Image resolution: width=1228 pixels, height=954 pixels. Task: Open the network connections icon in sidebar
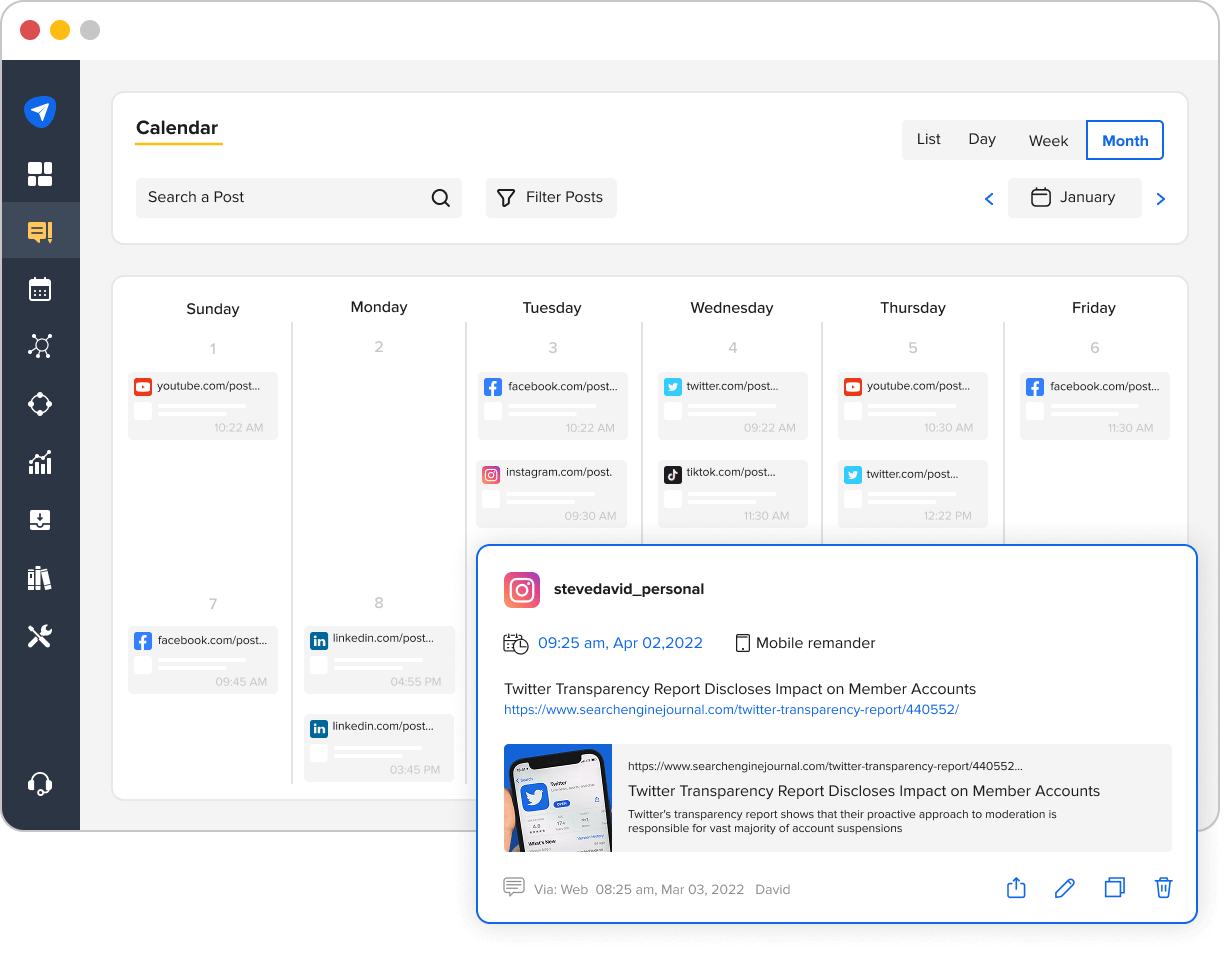40,346
